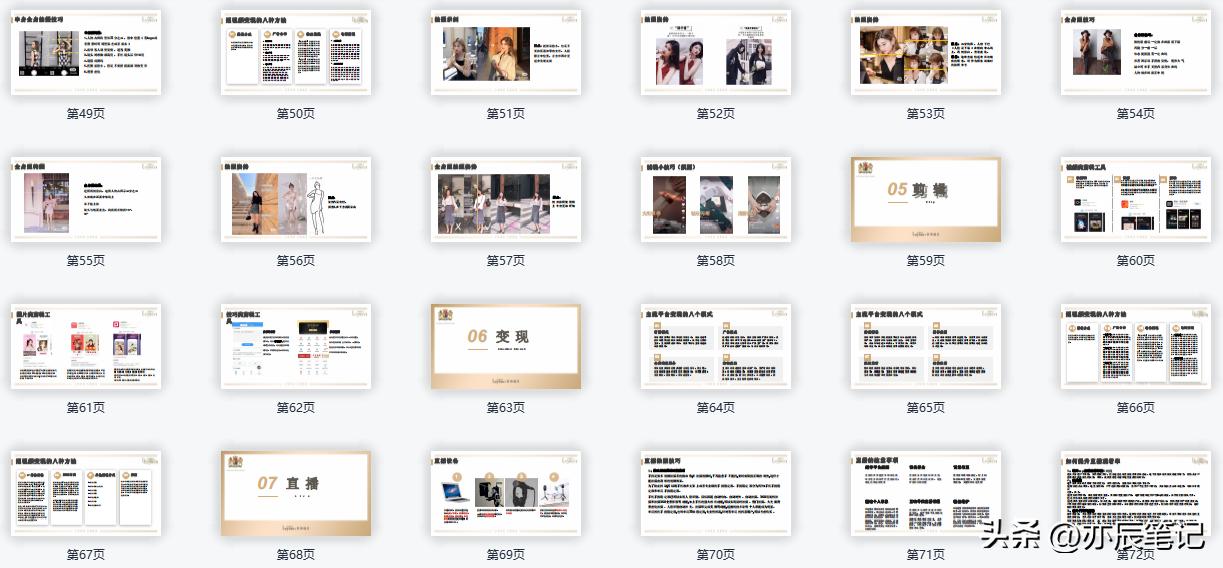The width and height of the screenshot is (1223, 568).
Task: Select the slide thumbnail for 第53页
Action: point(926,53)
